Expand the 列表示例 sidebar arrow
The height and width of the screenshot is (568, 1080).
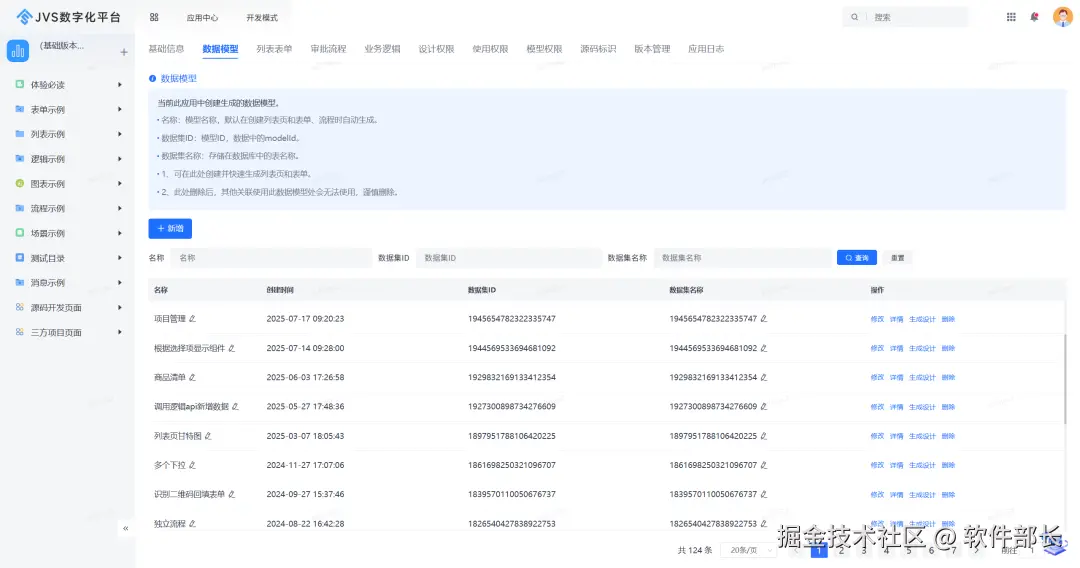pyautogui.click(x=120, y=134)
